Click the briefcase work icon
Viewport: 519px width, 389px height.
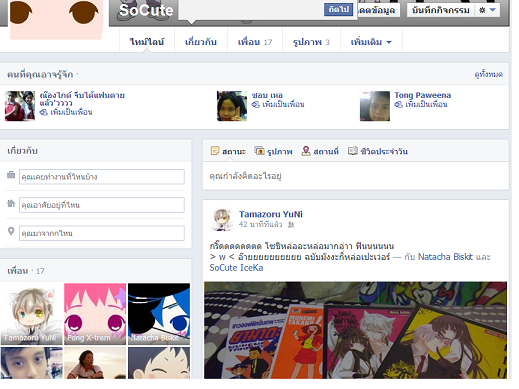pyautogui.click(x=11, y=175)
